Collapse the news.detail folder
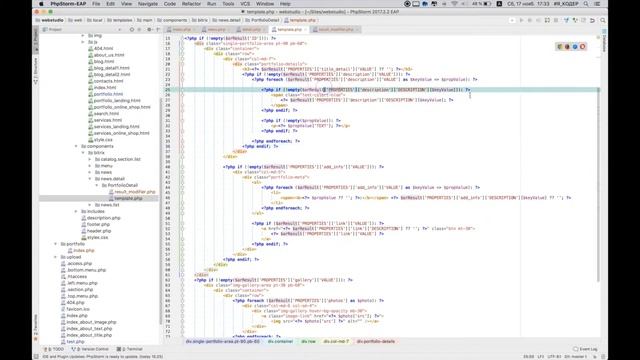This screenshot has width=640, height=360. pyautogui.click(x=90, y=179)
